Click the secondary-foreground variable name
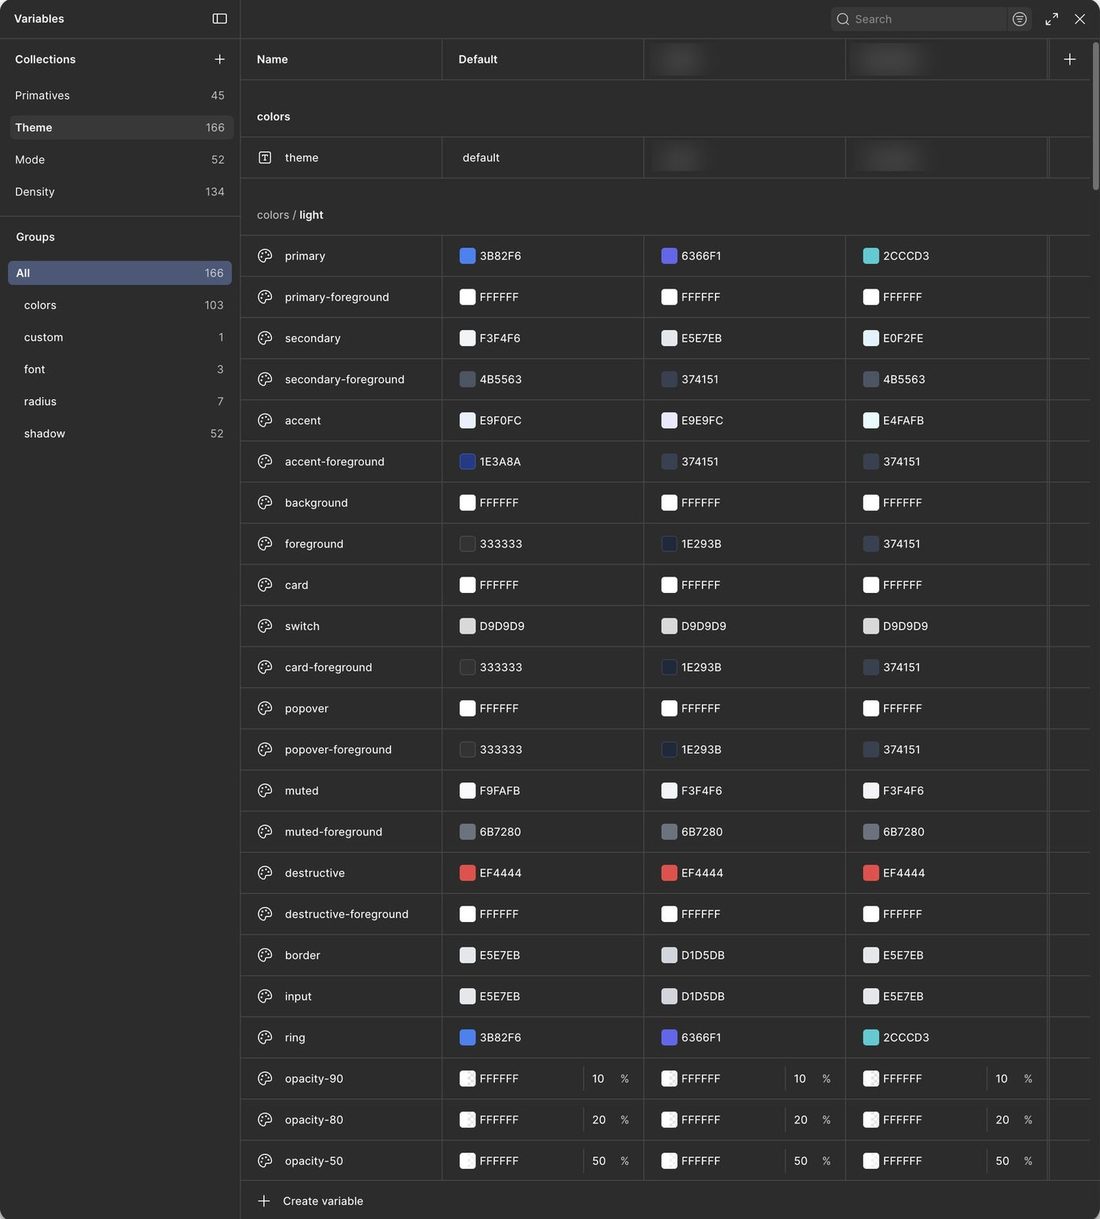Viewport: 1100px width, 1219px height. (x=344, y=379)
